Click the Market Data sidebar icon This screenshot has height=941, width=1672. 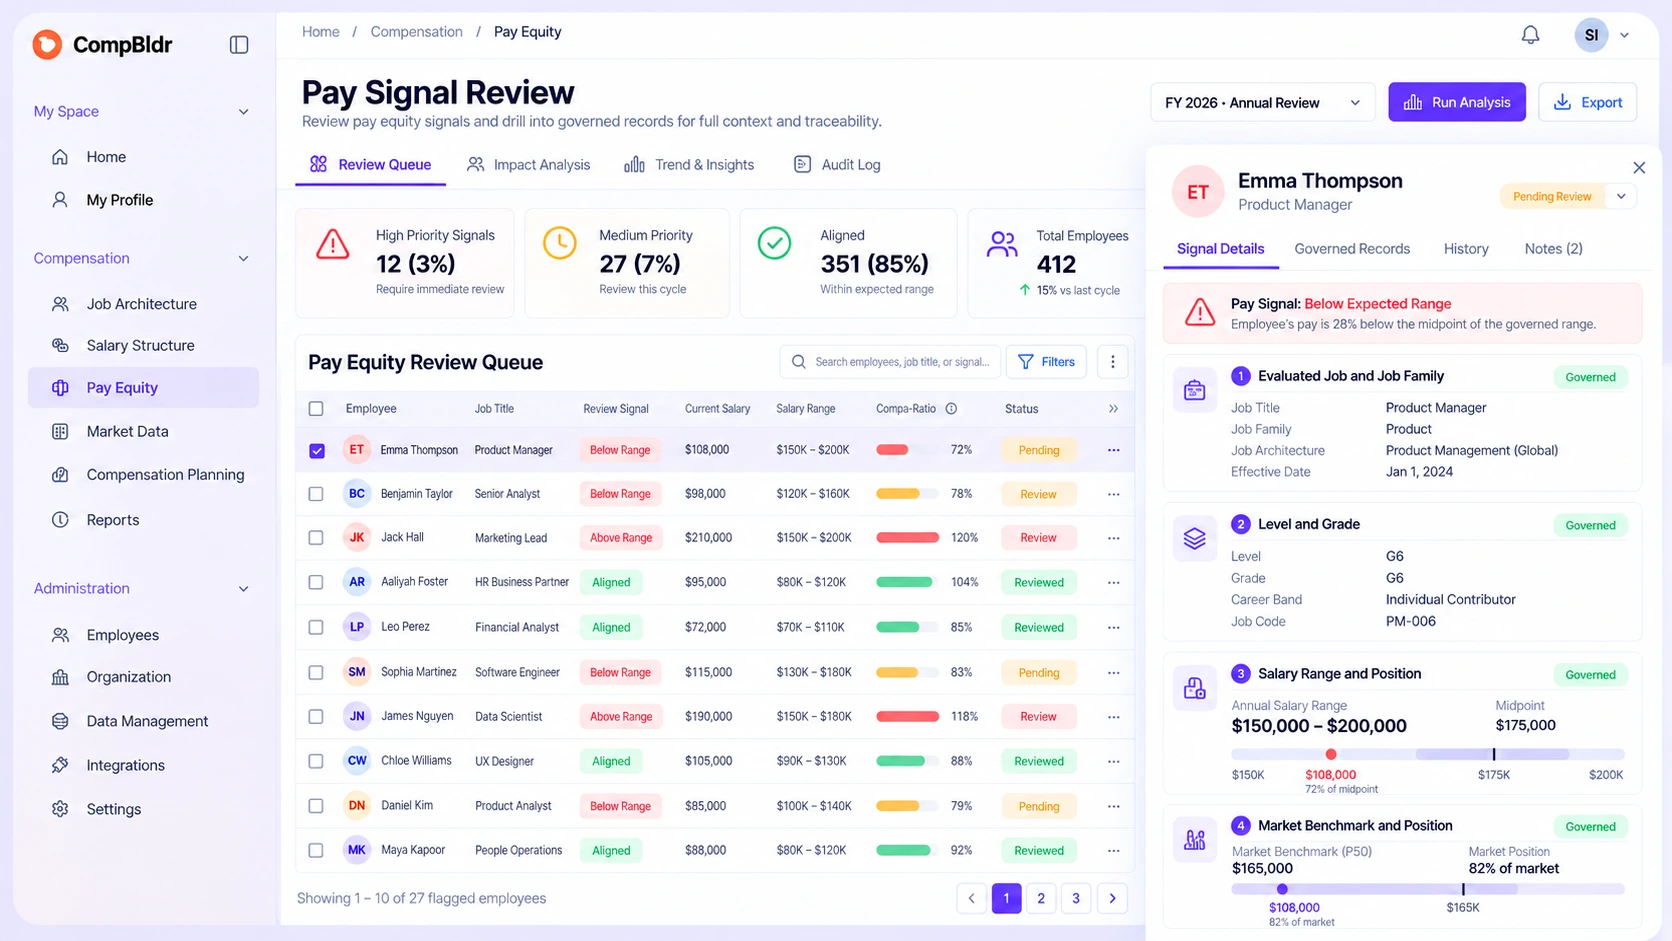click(60, 431)
